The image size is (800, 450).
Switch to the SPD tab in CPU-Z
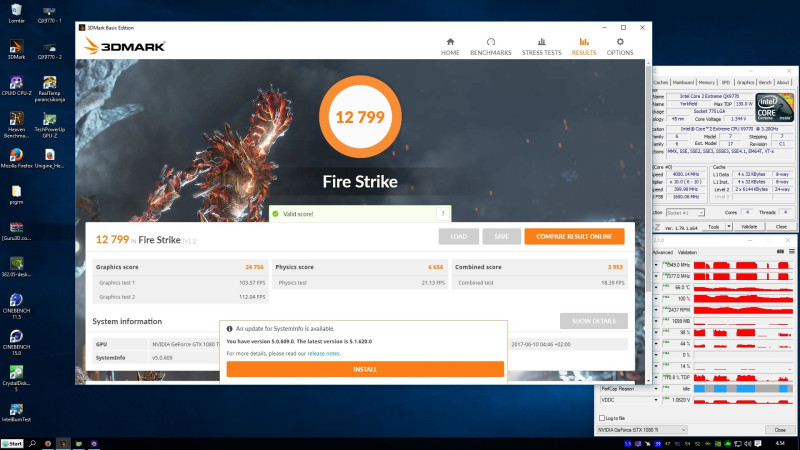[726, 82]
